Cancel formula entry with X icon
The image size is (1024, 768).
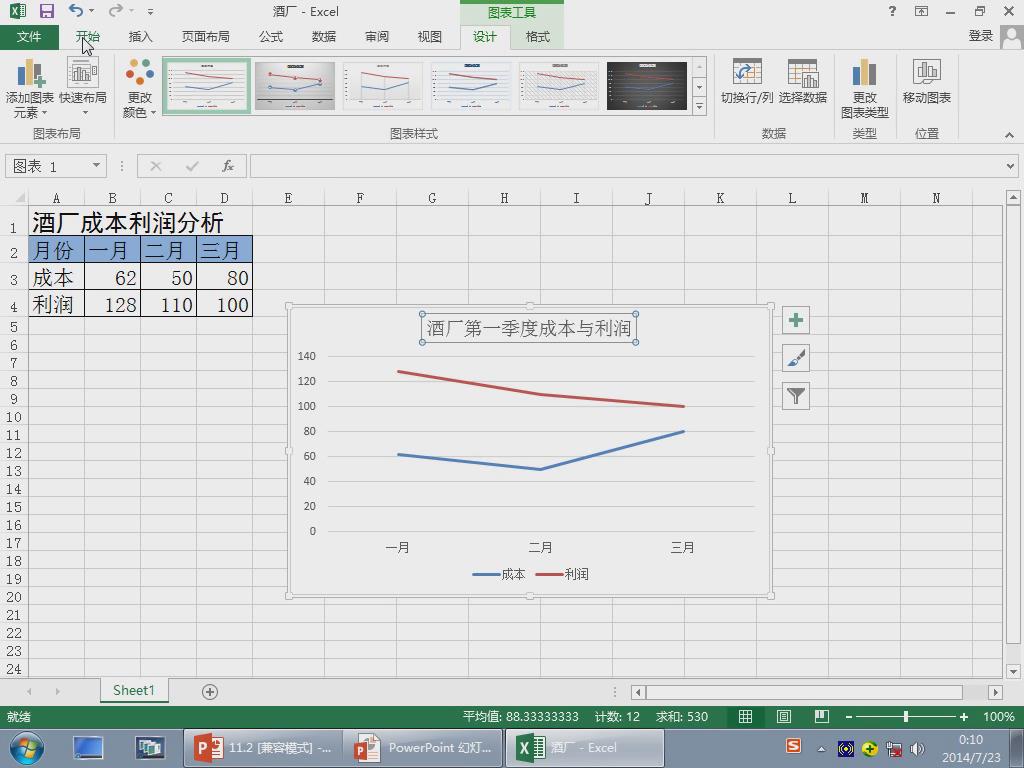tap(155, 167)
